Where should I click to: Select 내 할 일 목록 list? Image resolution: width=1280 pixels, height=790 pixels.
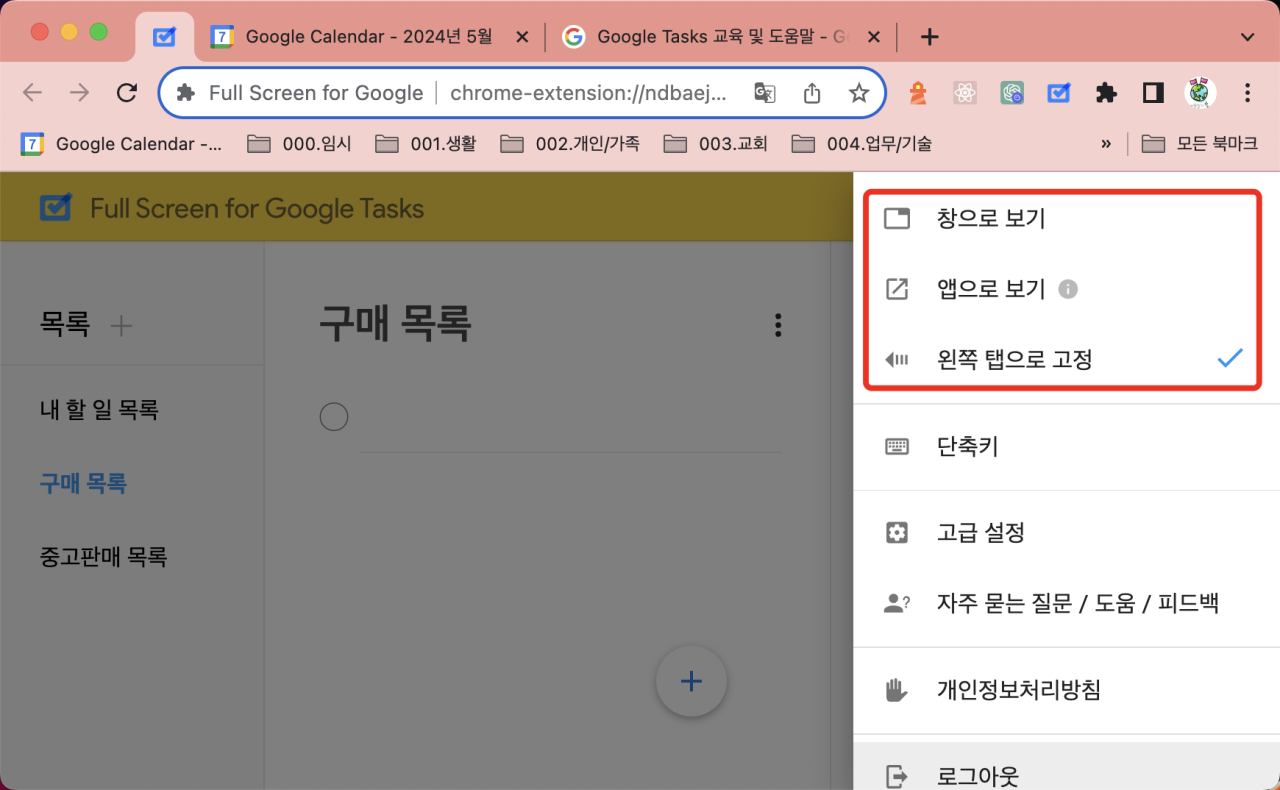coord(99,409)
